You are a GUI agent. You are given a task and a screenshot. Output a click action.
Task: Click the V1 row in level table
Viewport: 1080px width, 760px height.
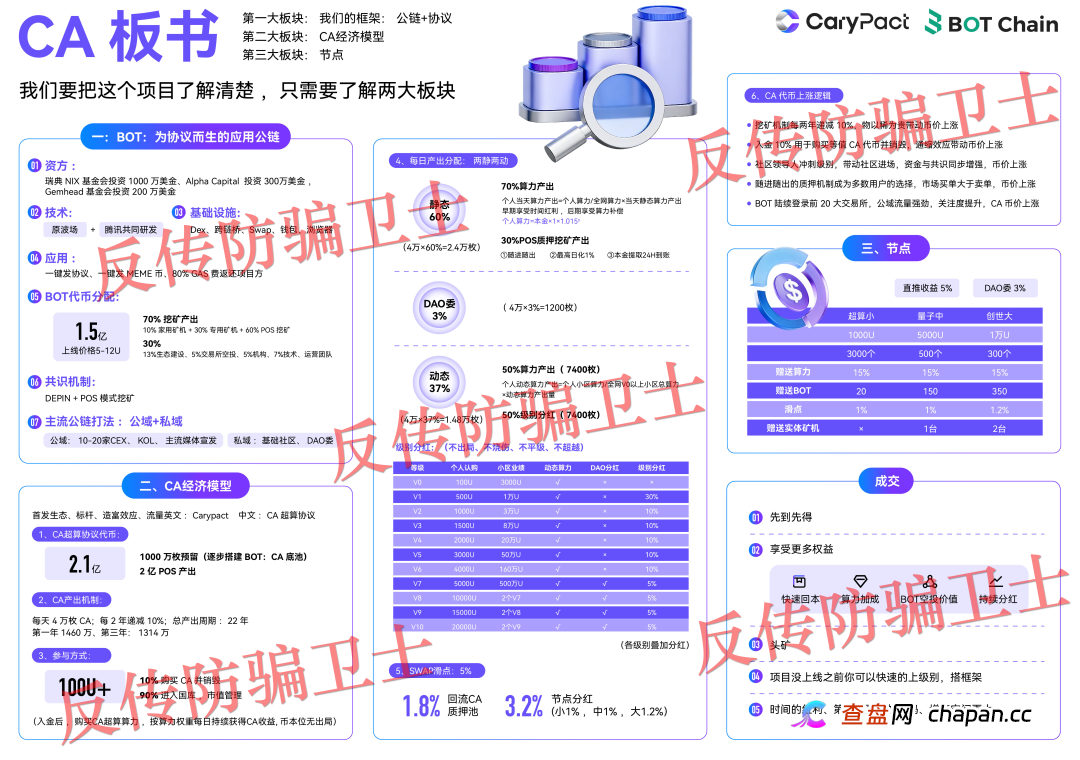tap(541, 497)
